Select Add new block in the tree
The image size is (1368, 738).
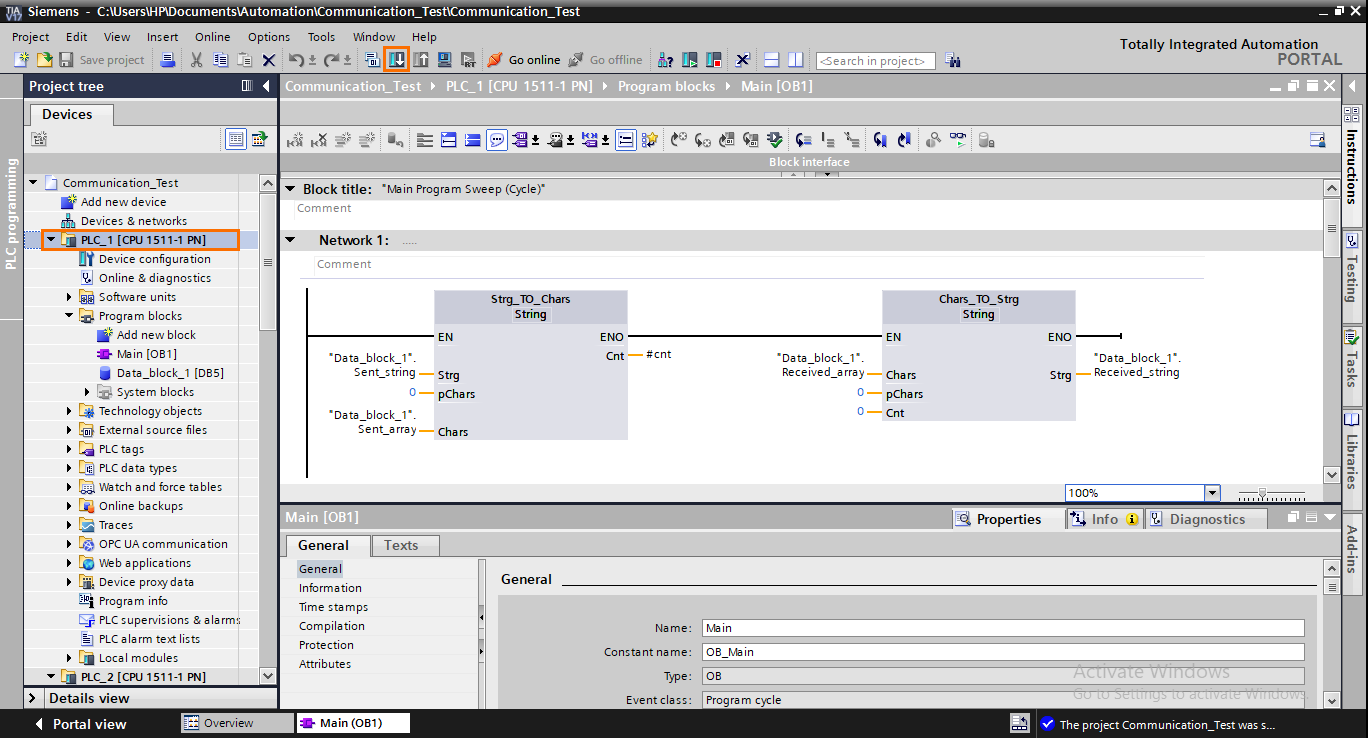point(156,335)
